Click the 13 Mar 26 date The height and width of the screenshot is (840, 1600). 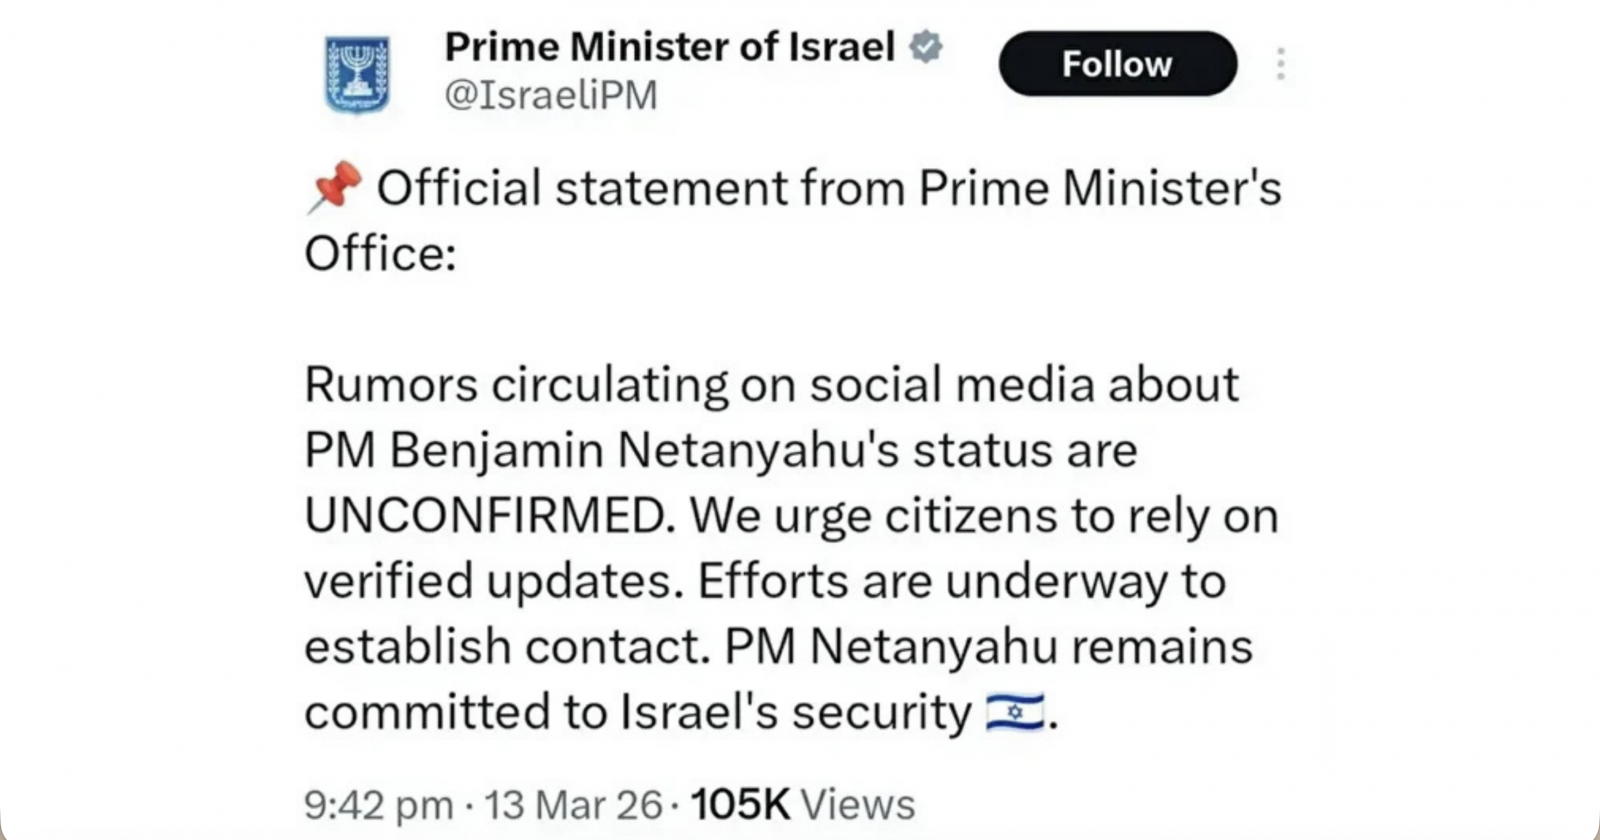pyautogui.click(x=573, y=804)
